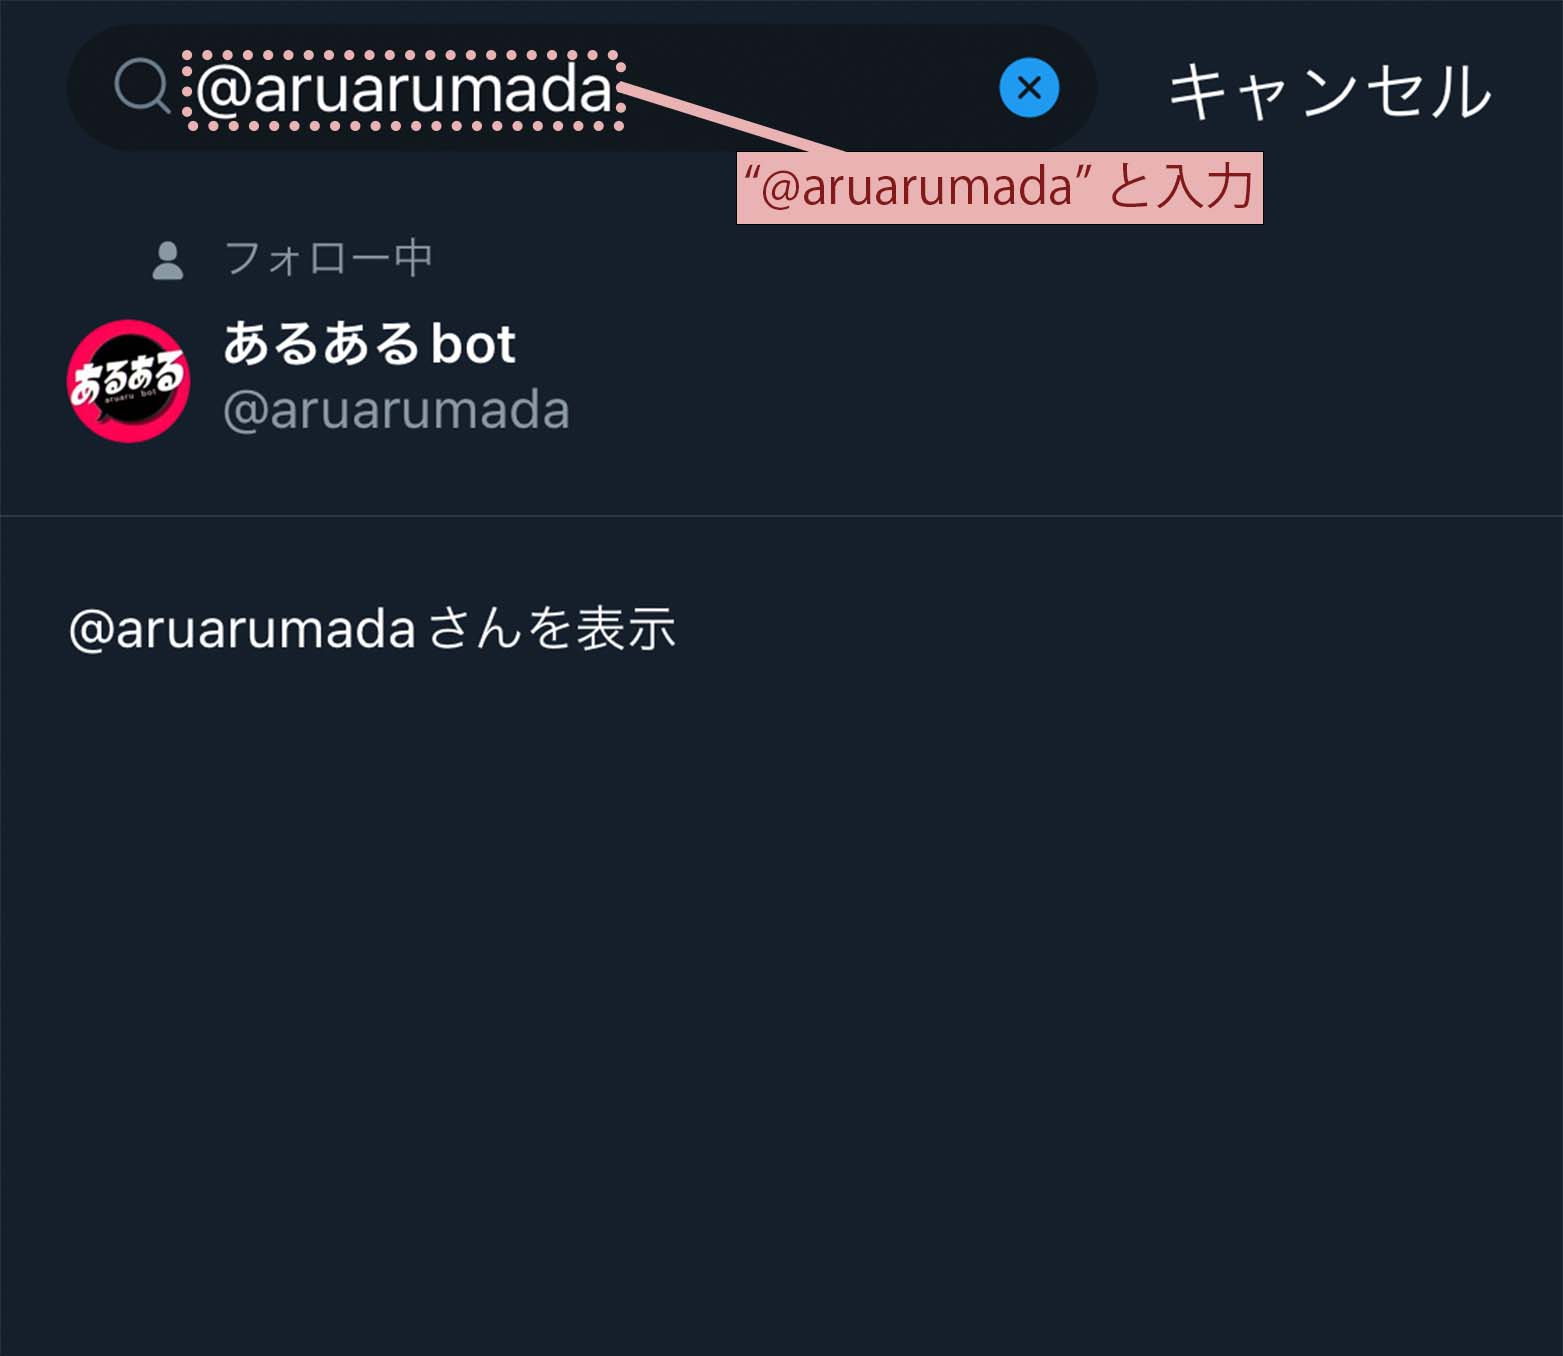The width and height of the screenshot is (1563, 1356).
Task: Click the divider line below the あるある bot result
Action: pyautogui.click(x=781, y=516)
